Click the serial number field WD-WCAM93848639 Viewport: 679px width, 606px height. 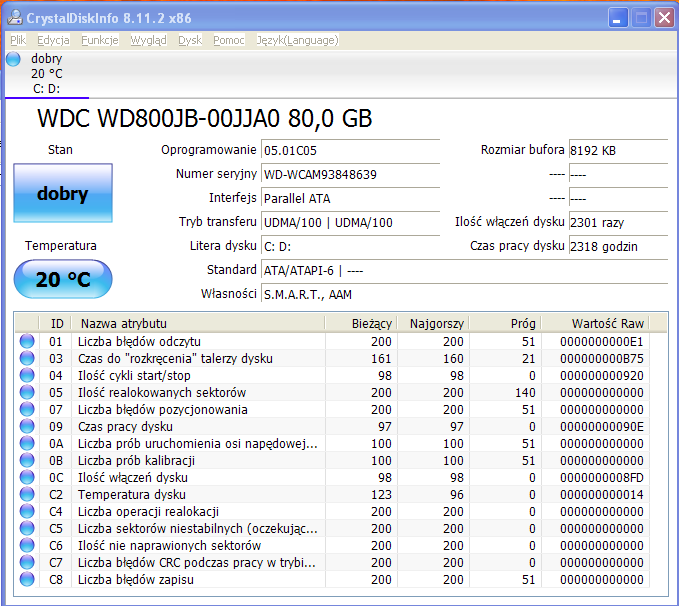point(350,175)
